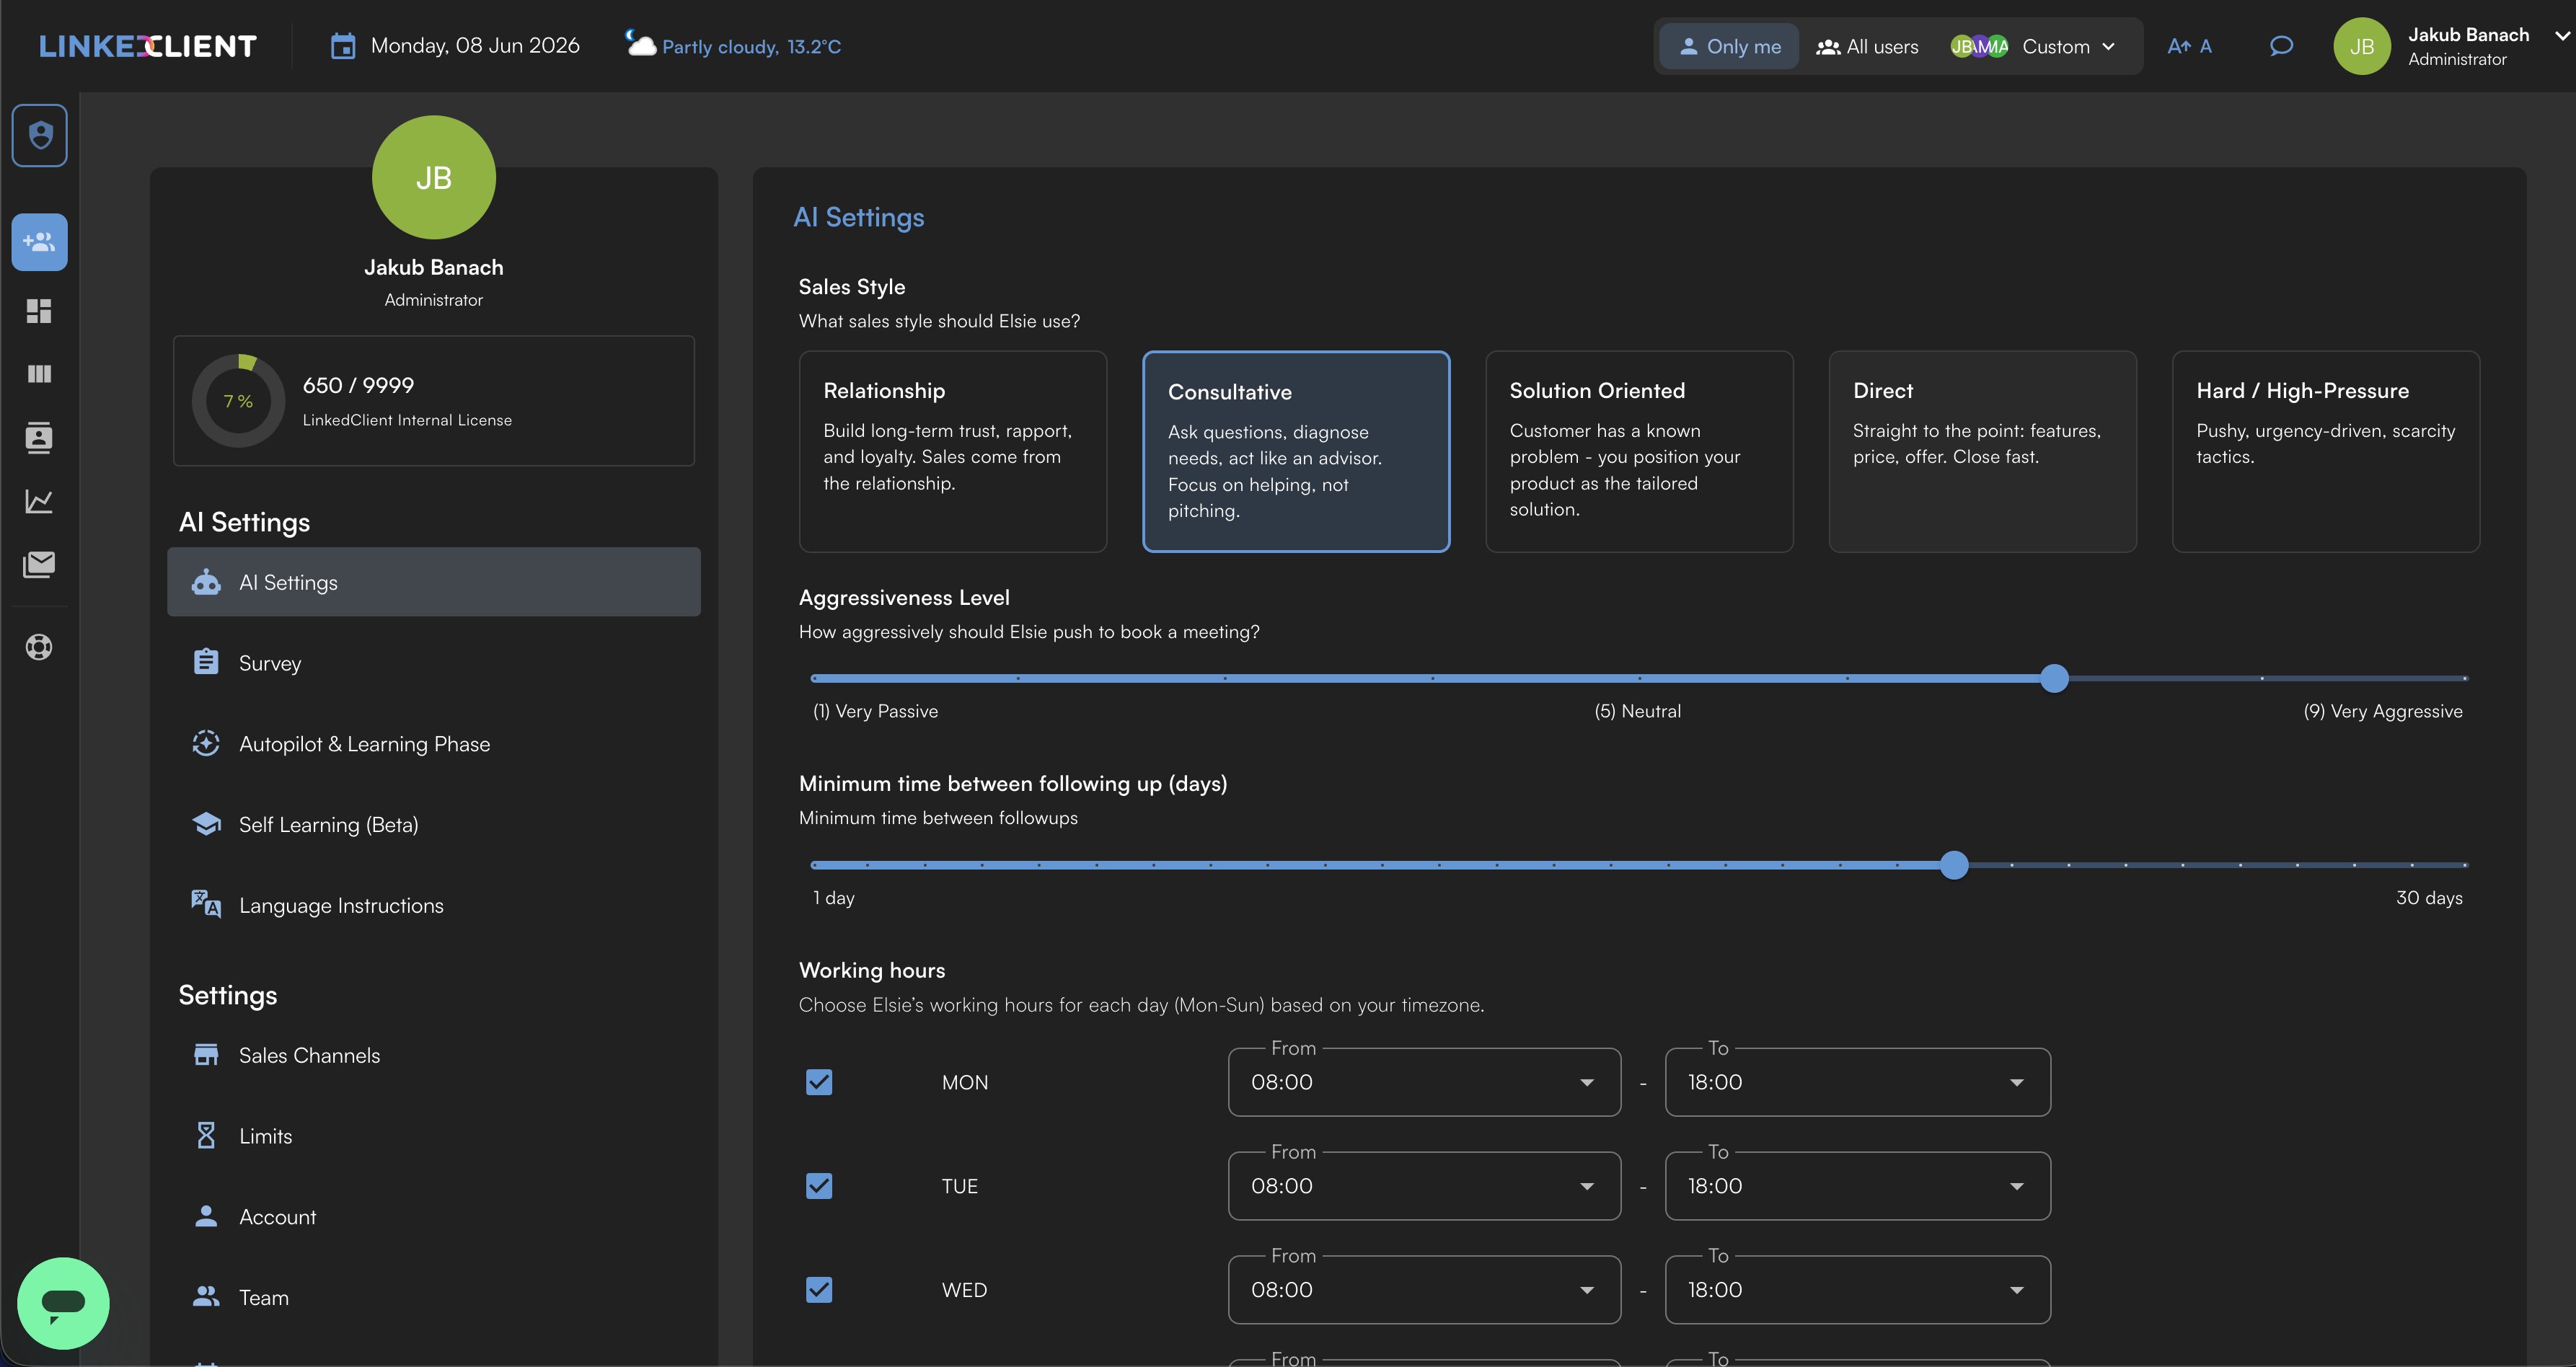2576x1367 pixels.
Task: Click the Hard / High-Pressure style card
Action: click(x=2326, y=451)
